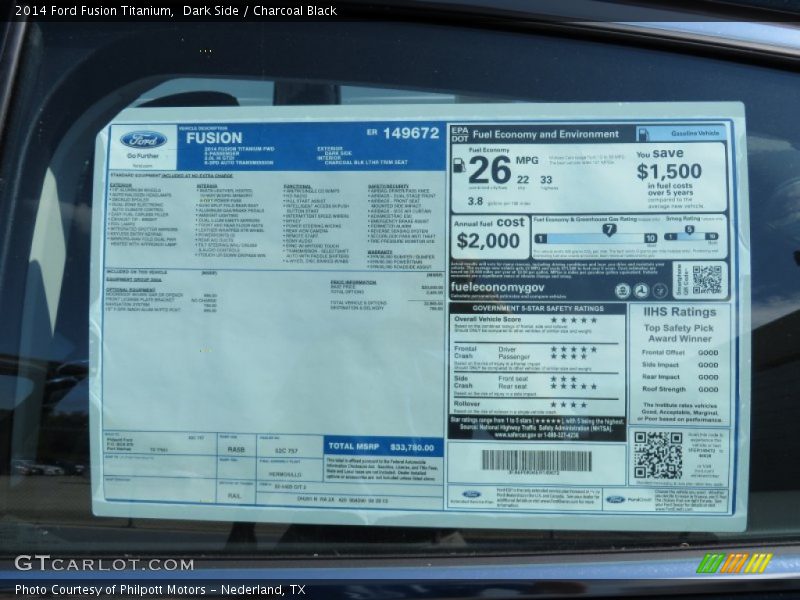Click the Photo Courtesy of Philpott Motors caption
This screenshot has height=600, width=800.
click(160, 590)
